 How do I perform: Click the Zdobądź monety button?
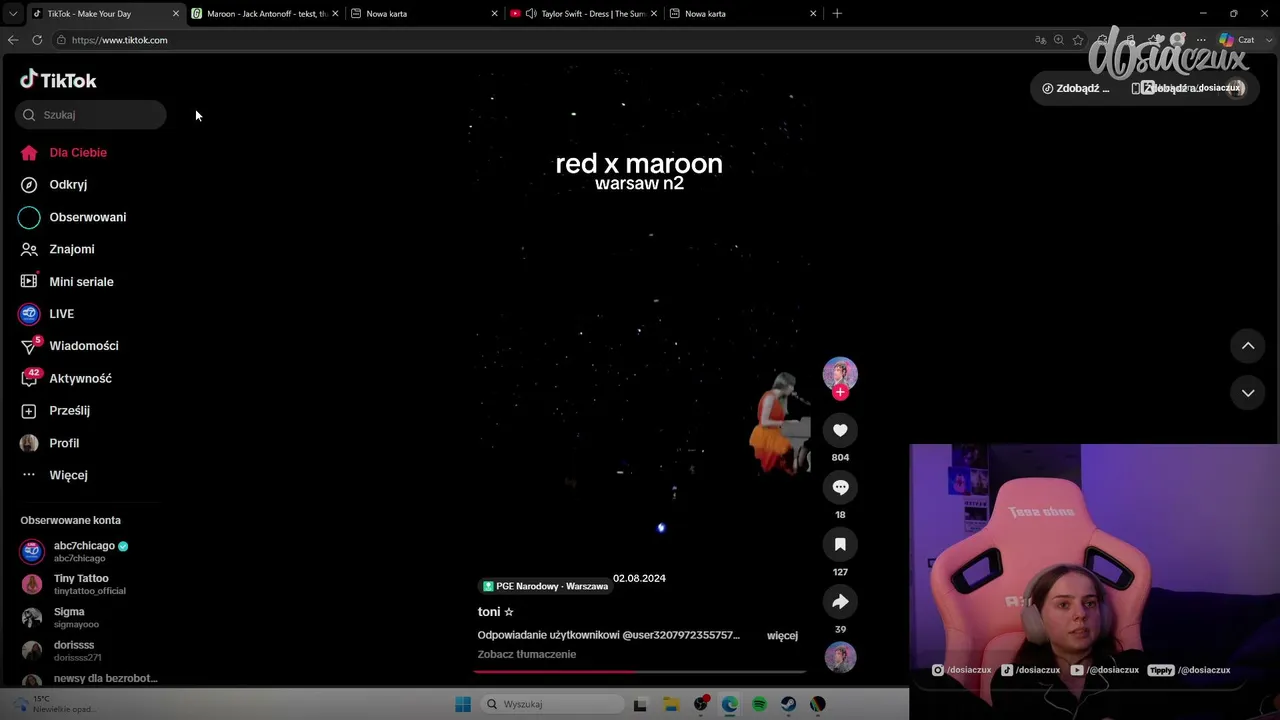pyautogui.click(x=1076, y=88)
